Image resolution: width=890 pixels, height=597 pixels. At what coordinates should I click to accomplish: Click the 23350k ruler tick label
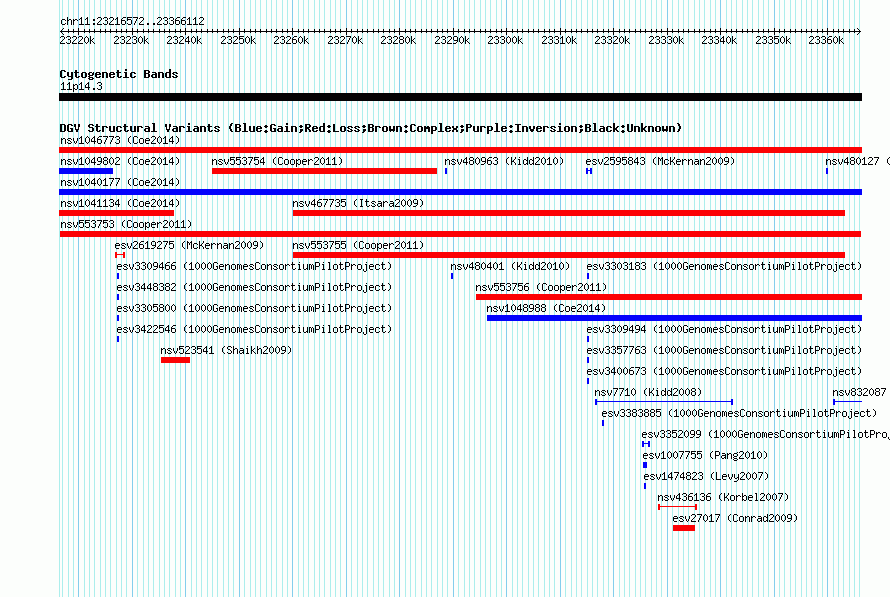(x=773, y=40)
